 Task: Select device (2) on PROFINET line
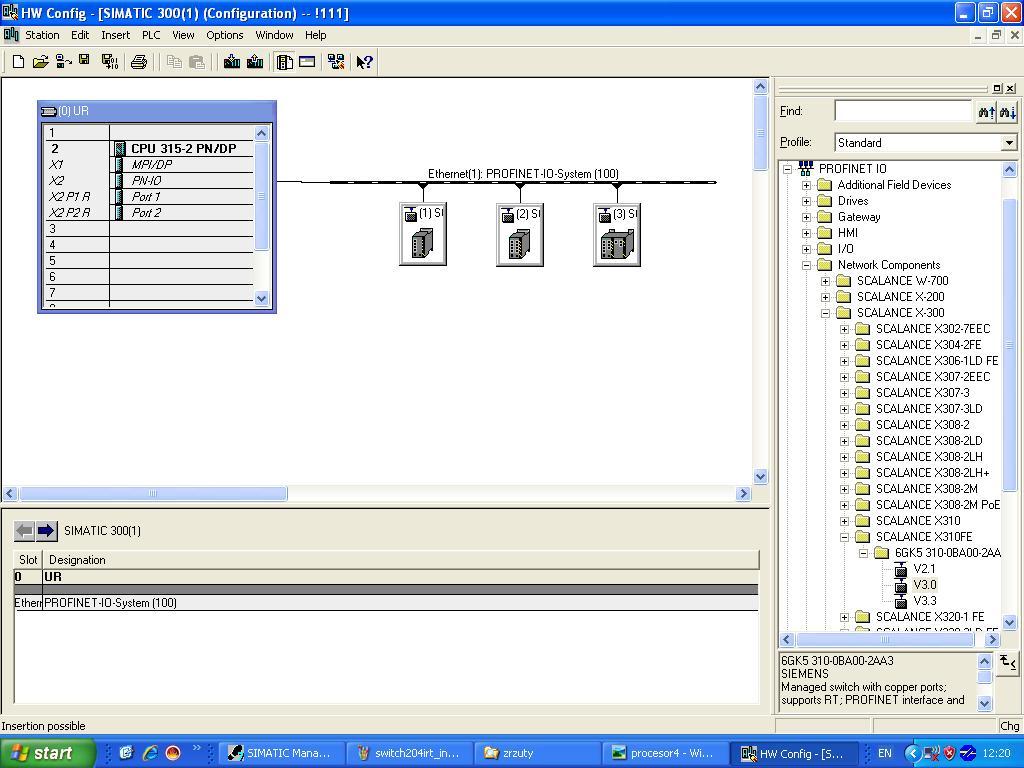pyautogui.click(x=520, y=234)
